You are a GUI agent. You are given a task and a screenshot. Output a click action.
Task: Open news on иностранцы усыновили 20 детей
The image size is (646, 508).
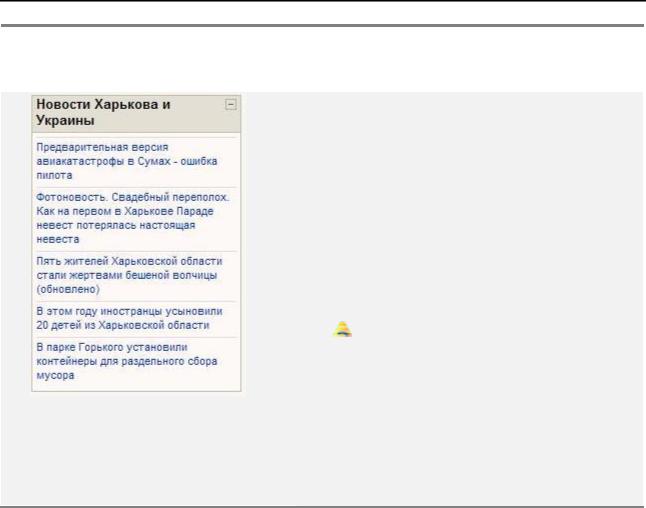tap(129, 318)
